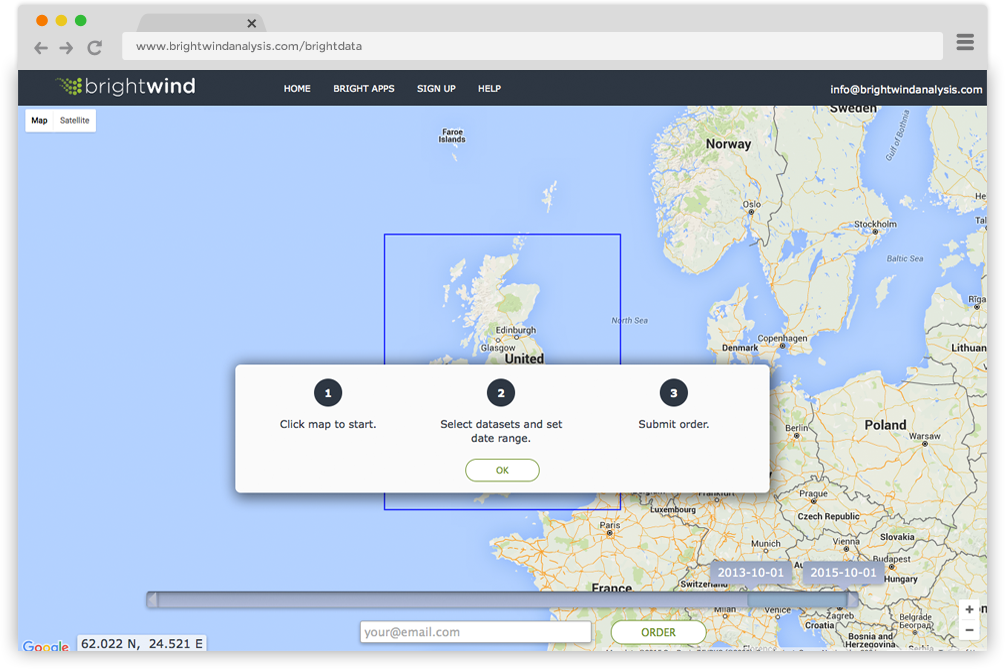Open the HELP page
The height and width of the screenshot is (669, 1005).
(489, 89)
